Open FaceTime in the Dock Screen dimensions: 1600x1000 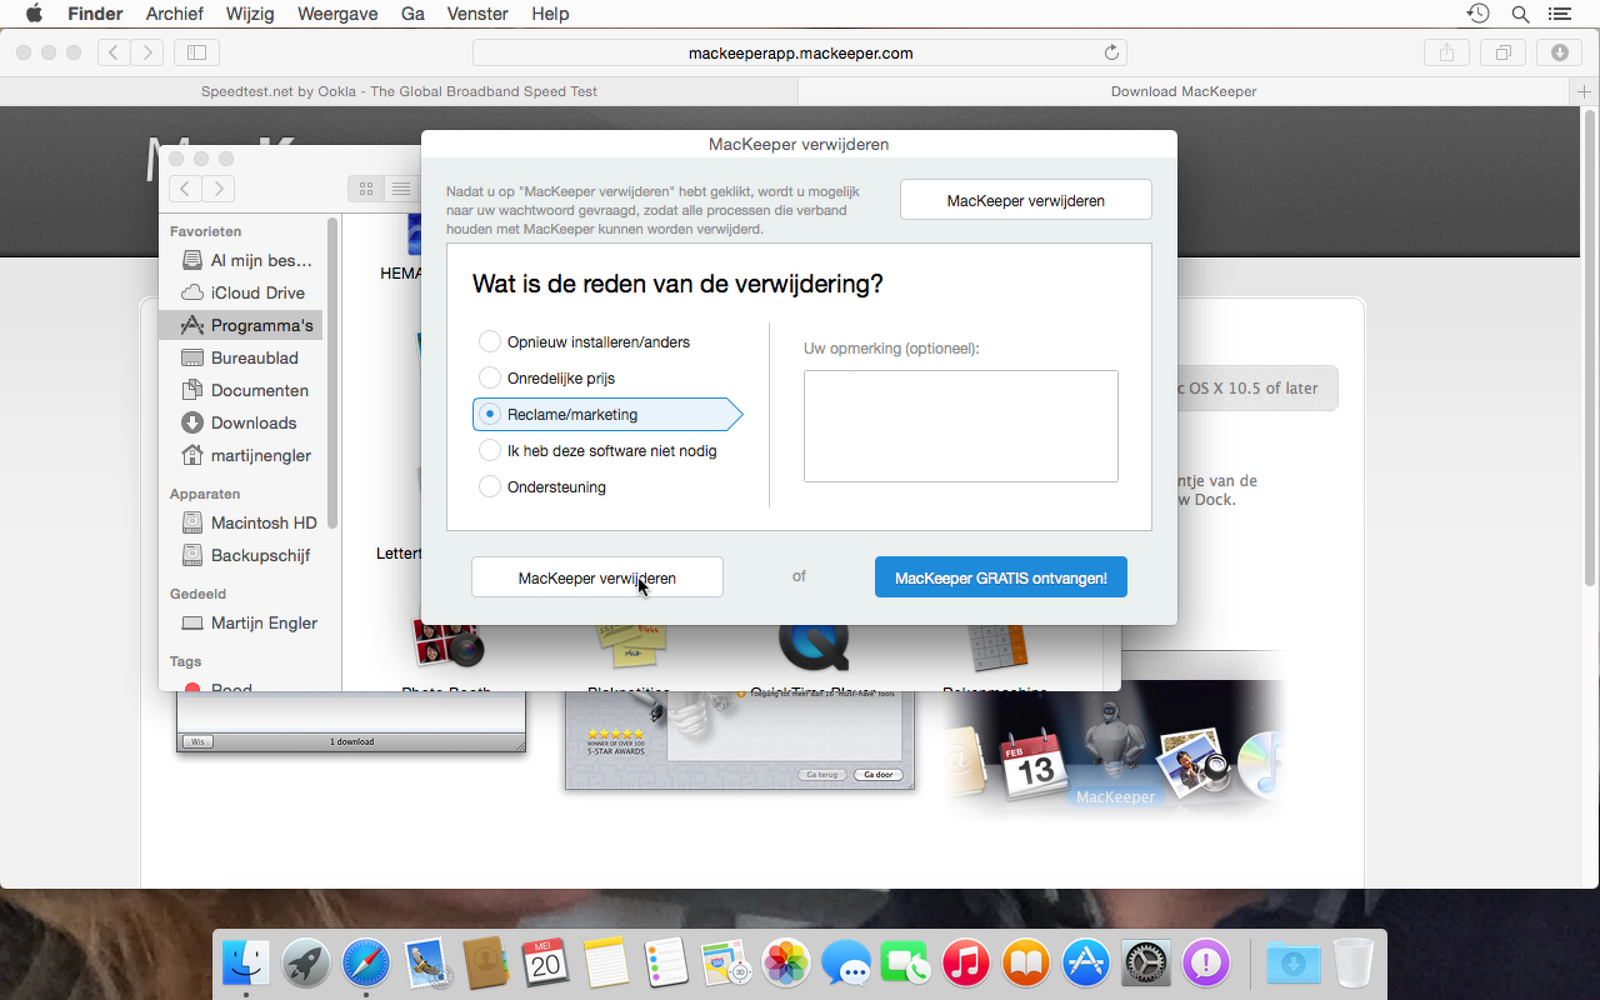(x=906, y=963)
